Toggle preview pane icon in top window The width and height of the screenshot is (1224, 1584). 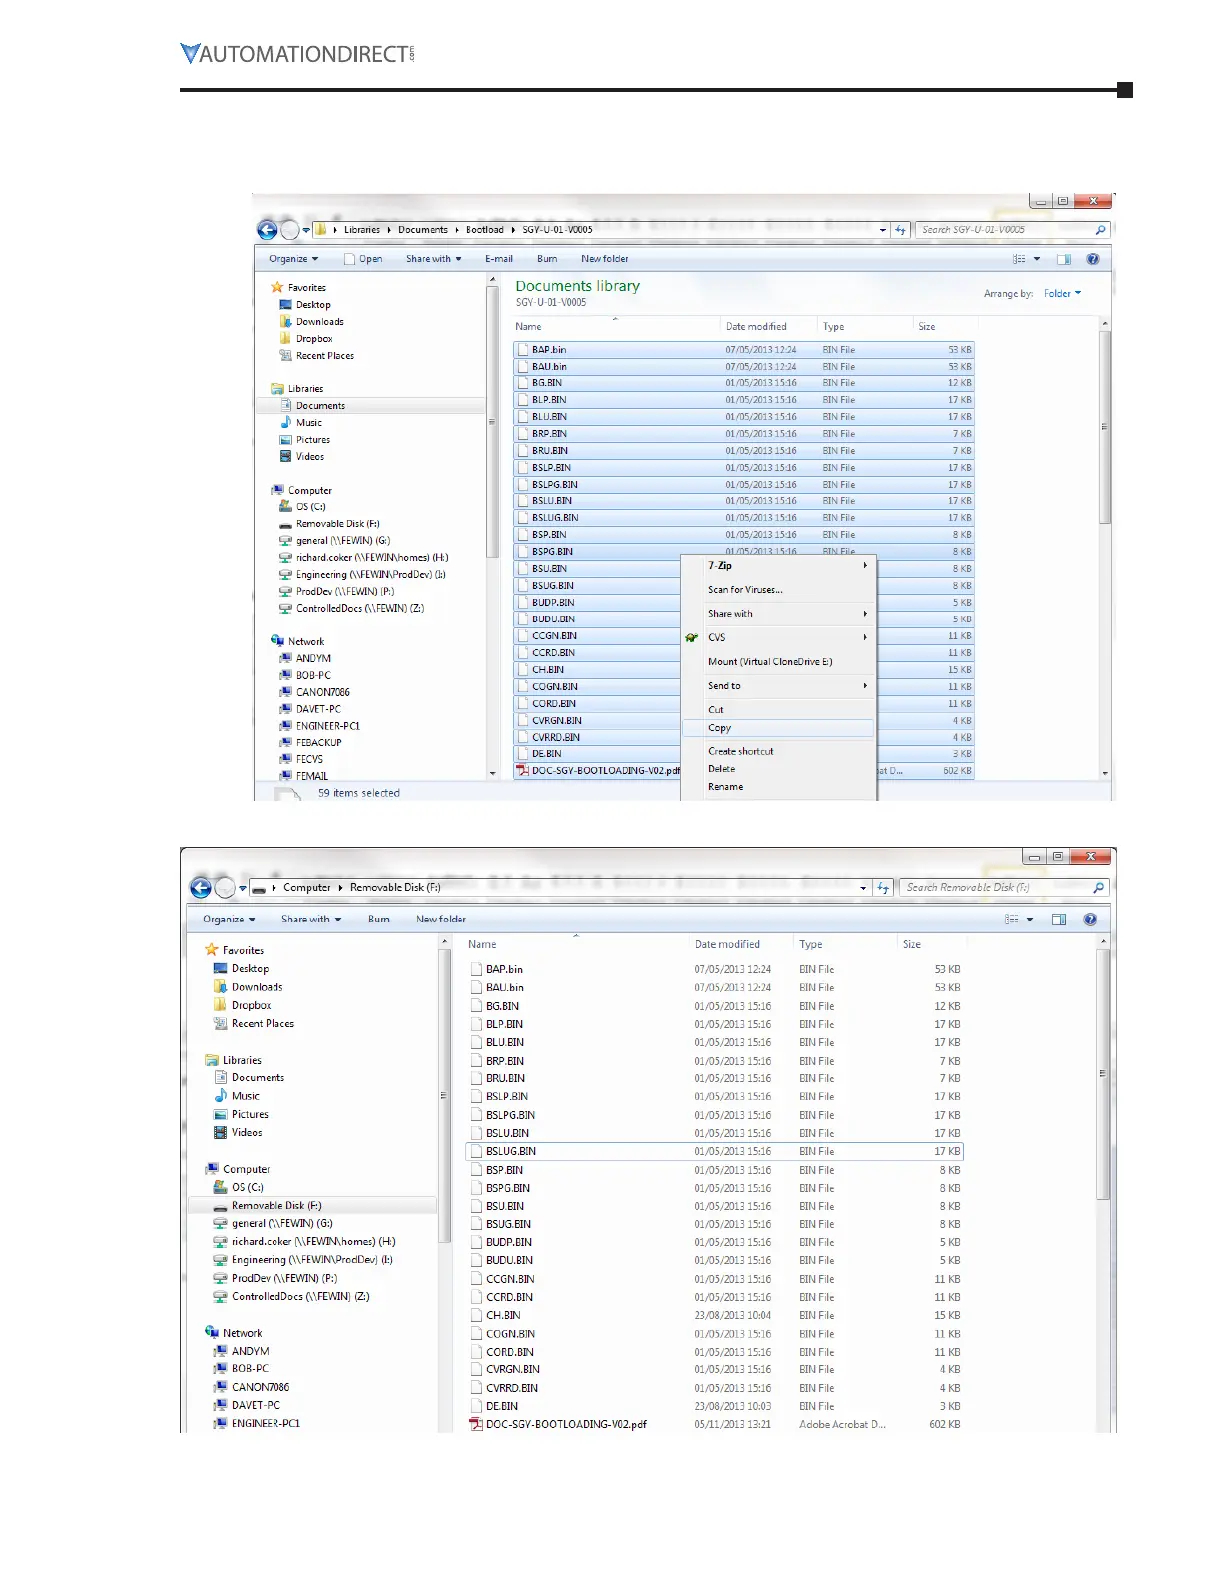tap(1064, 259)
